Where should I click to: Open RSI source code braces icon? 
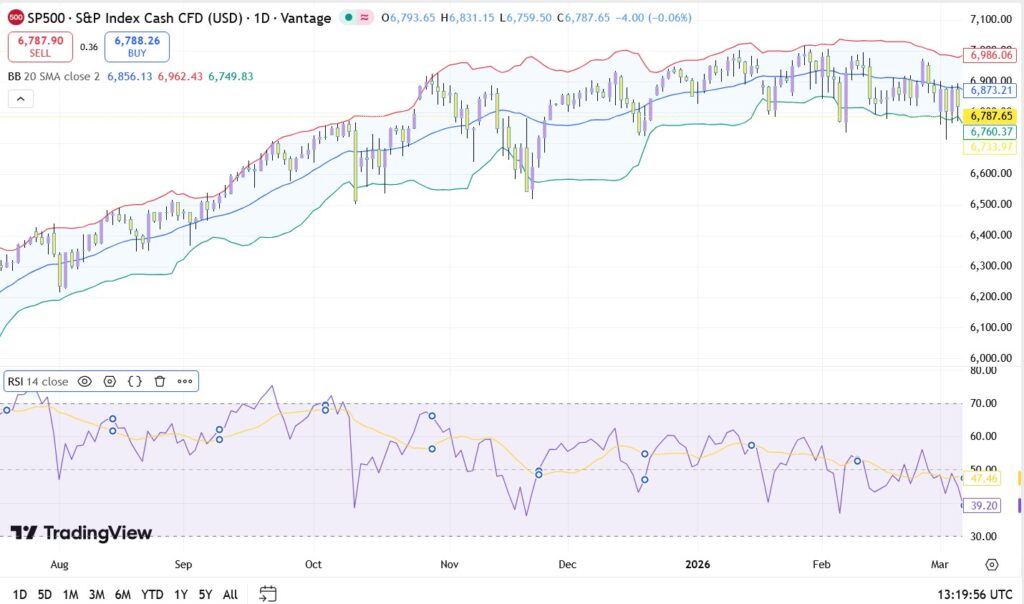[x=135, y=381]
